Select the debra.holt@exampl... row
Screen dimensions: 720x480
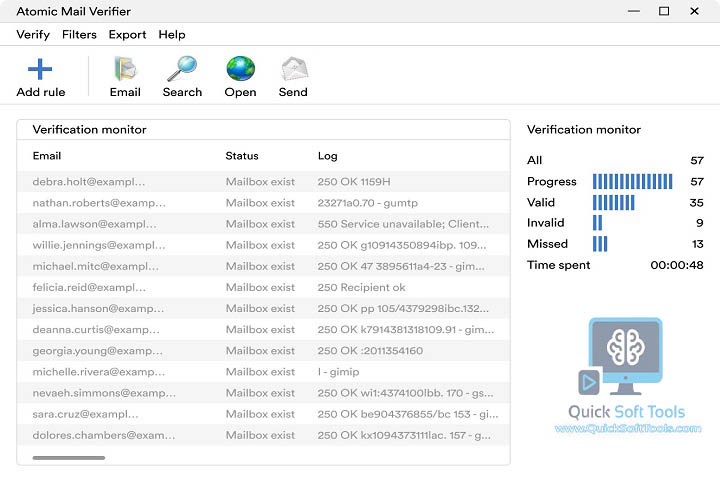pyautogui.click(x=264, y=182)
